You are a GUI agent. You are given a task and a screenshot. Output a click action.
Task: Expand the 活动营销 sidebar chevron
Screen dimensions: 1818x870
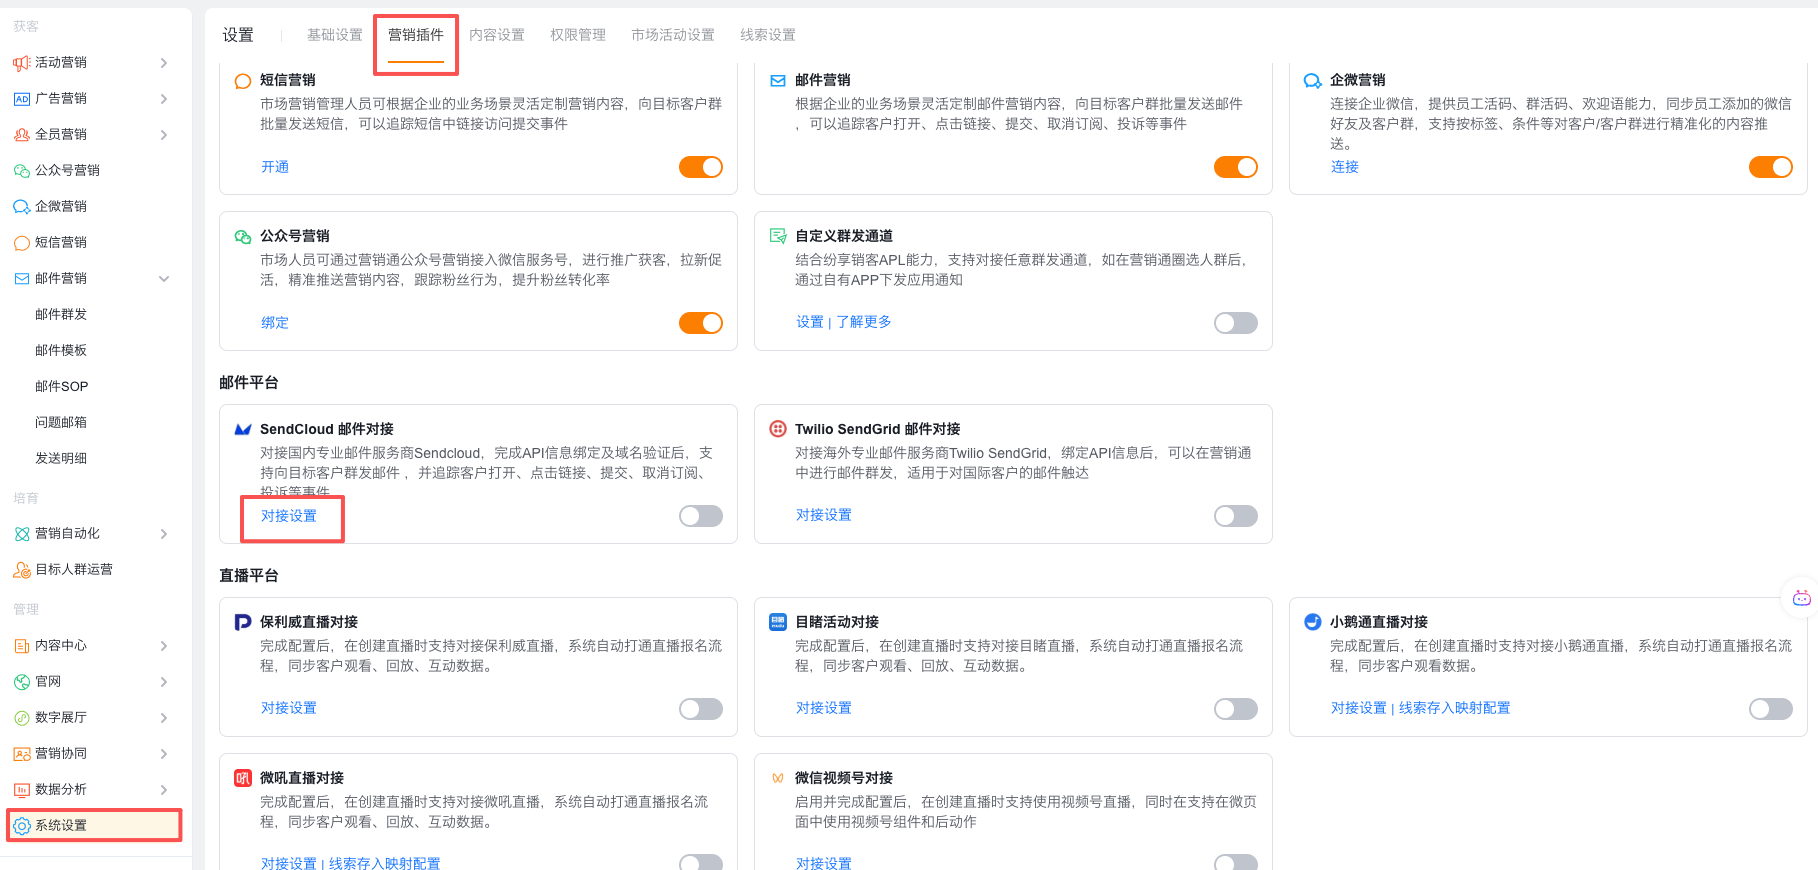click(164, 63)
